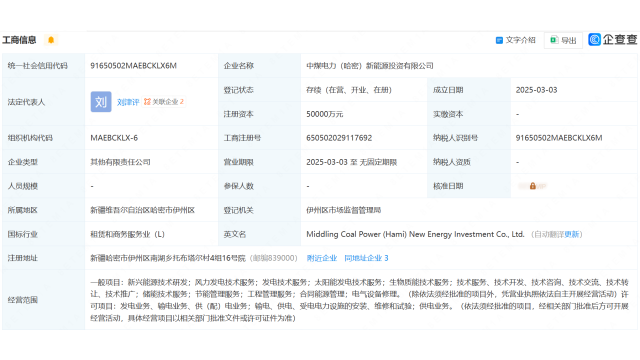Viewport: 640px width, 360px height.
Task: Click the 纳税人资质 label cell
Action: tap(469, 162)
